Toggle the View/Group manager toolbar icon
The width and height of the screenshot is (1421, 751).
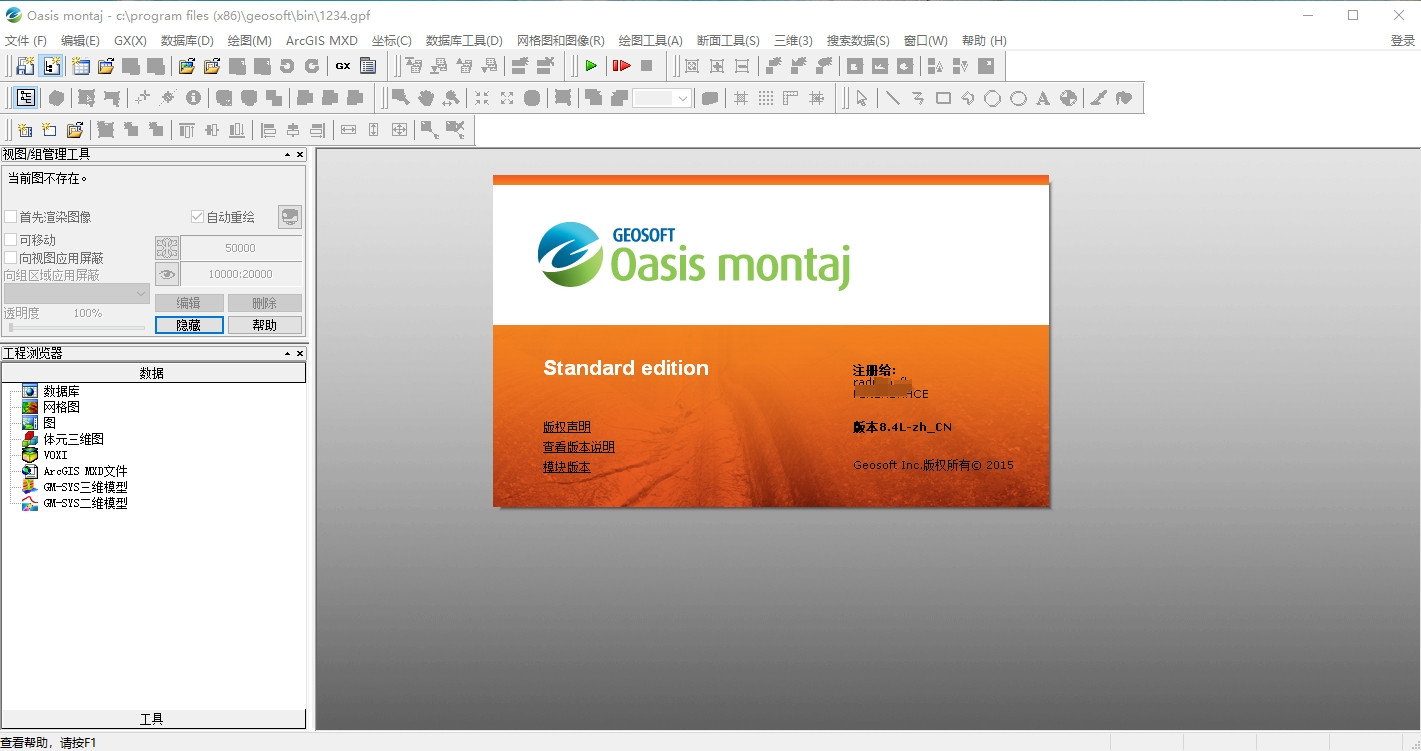[26, 98]
